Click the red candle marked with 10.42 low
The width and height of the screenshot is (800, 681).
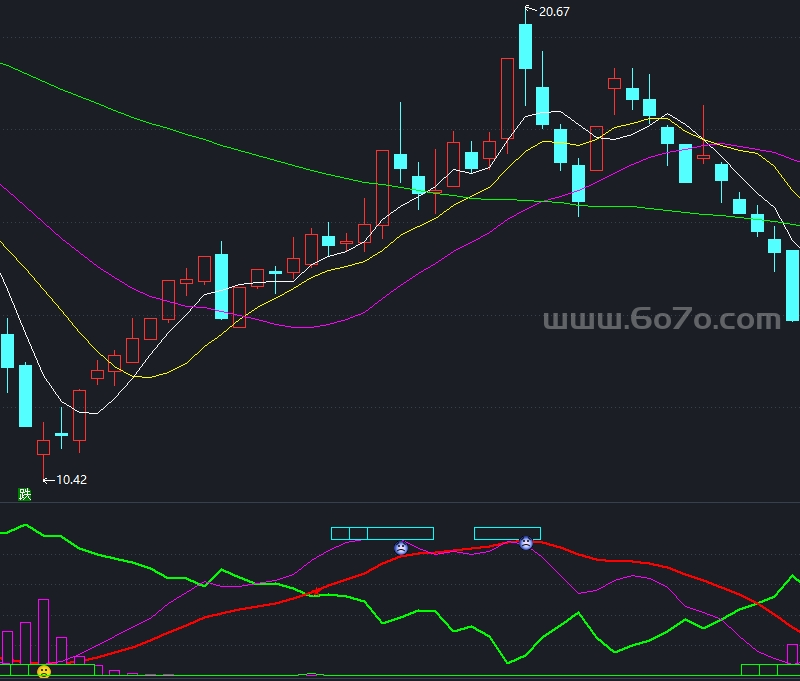43,448
